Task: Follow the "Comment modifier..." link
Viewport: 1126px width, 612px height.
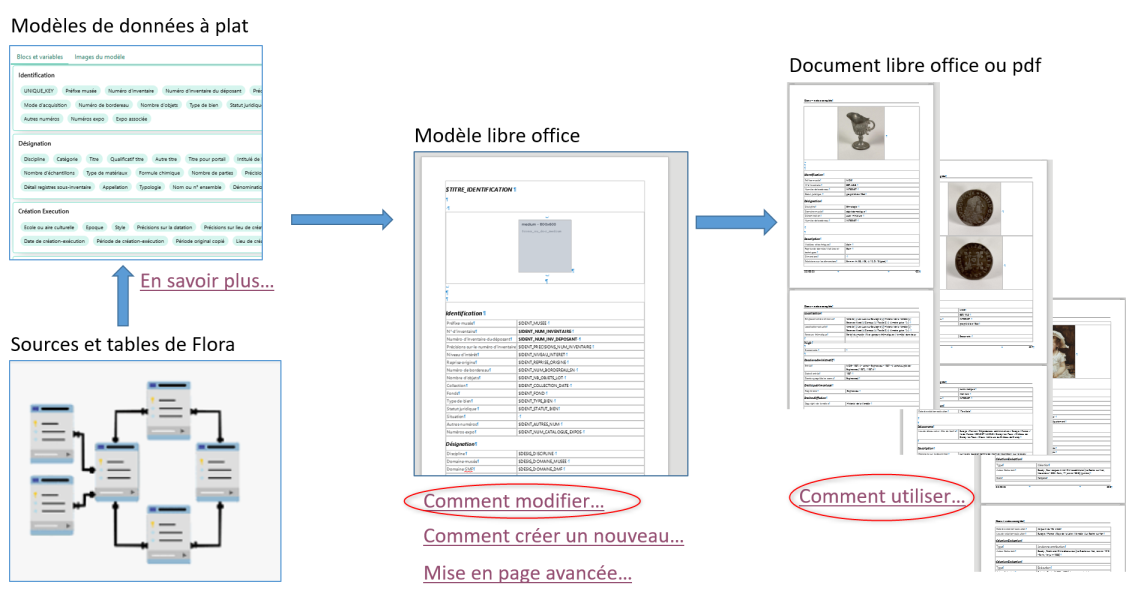Action: 513,501
